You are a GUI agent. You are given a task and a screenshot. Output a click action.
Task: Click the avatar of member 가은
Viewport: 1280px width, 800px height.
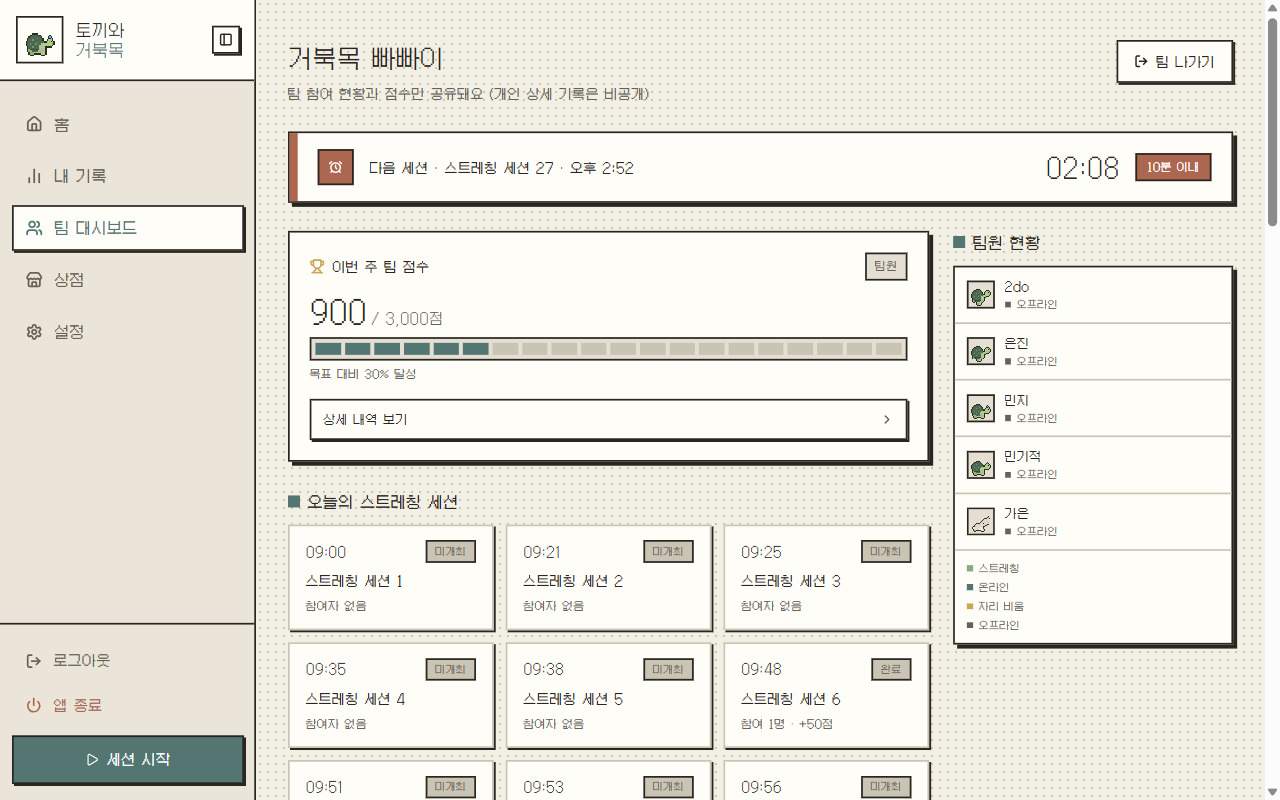(981, 521)
